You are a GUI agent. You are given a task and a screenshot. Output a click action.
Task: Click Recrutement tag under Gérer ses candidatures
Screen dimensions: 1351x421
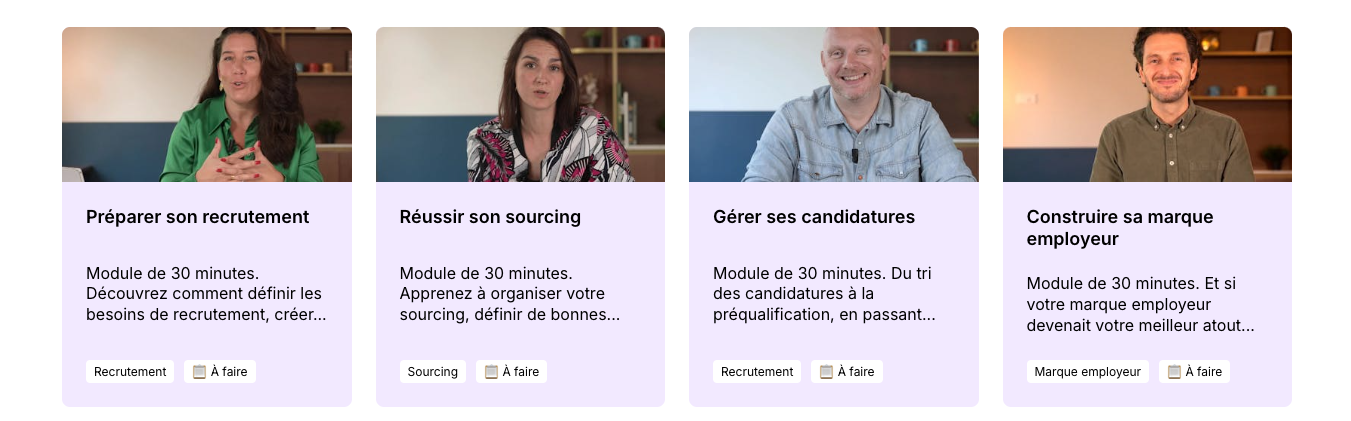pyautogui.click(x=757, y=372)
